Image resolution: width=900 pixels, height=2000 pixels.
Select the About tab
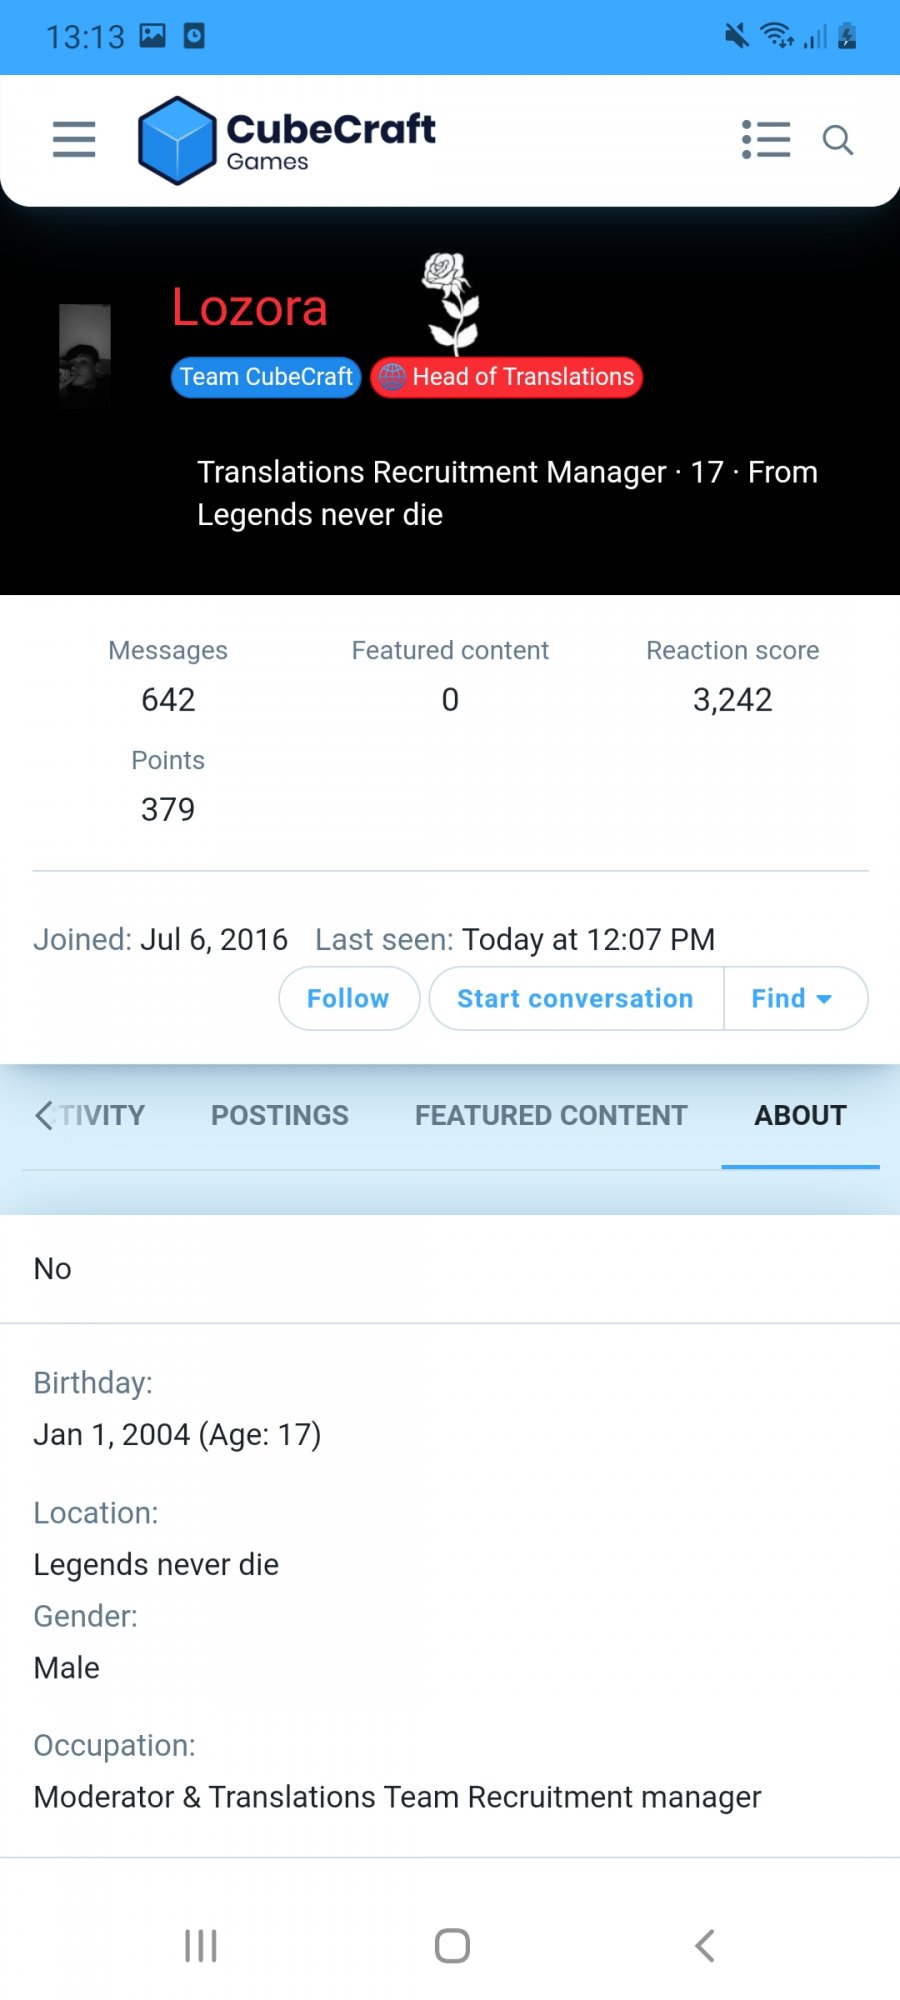(801, 1115)
